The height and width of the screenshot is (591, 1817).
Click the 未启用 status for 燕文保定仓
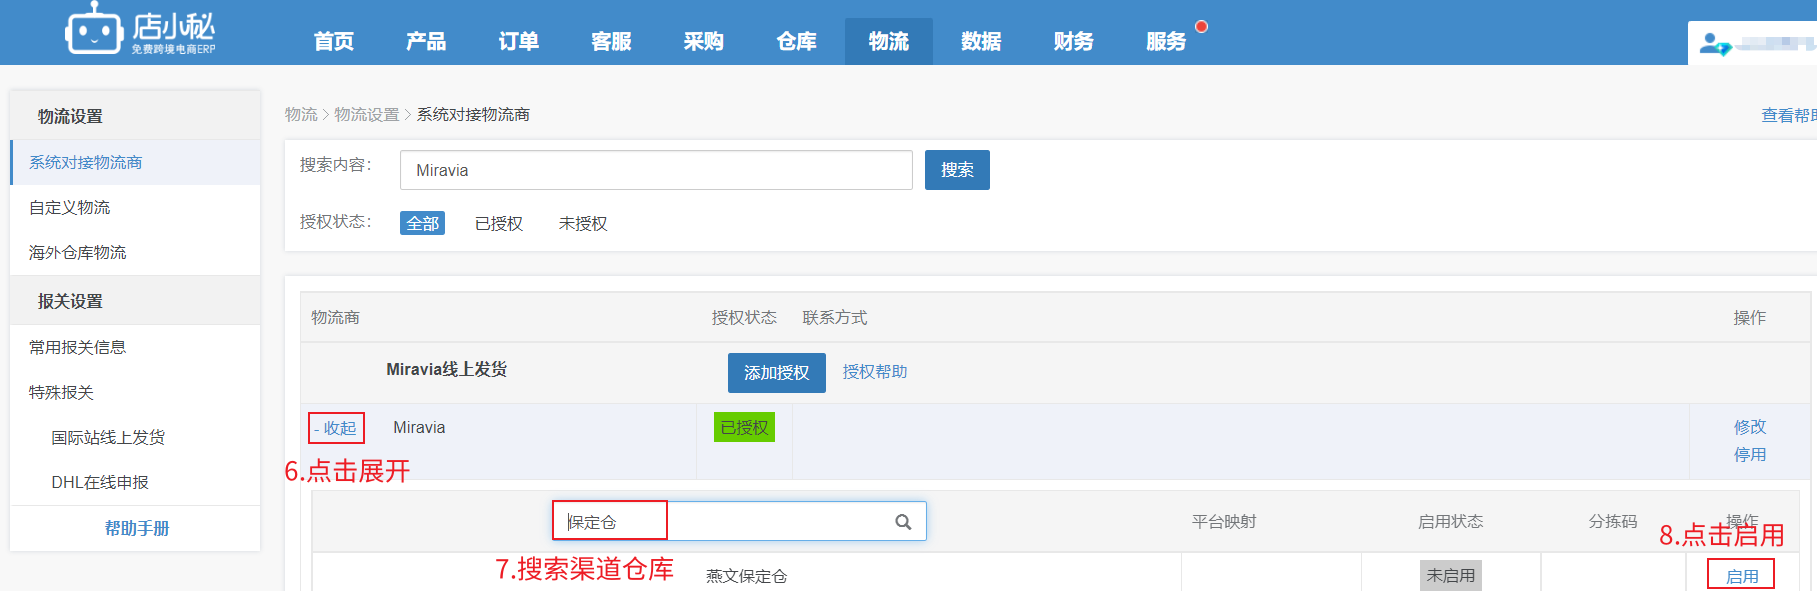tap(1451, 575)
